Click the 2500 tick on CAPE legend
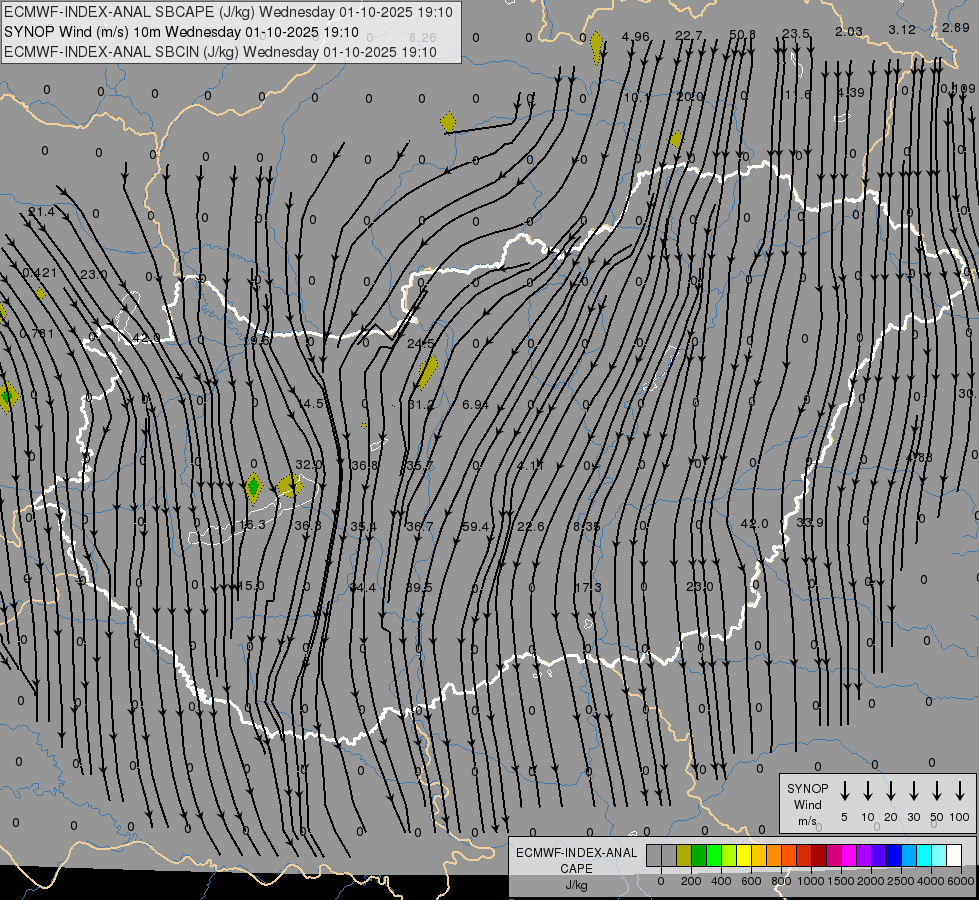979x900 pixels. pyautogui.click(x=900, y=881)
